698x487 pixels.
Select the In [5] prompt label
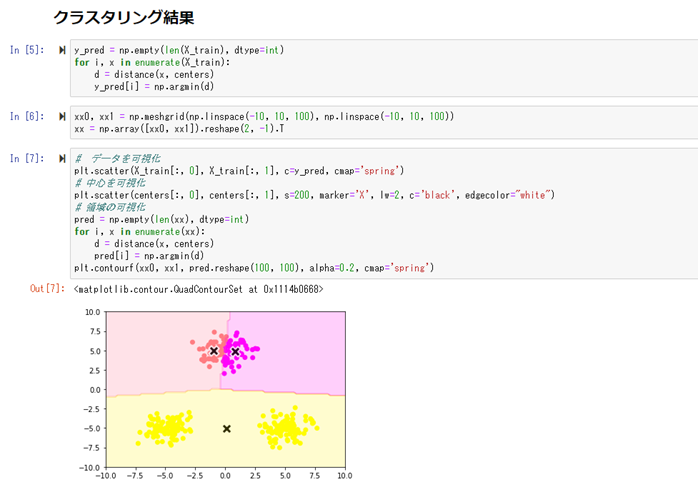click(x=27, y=50)
